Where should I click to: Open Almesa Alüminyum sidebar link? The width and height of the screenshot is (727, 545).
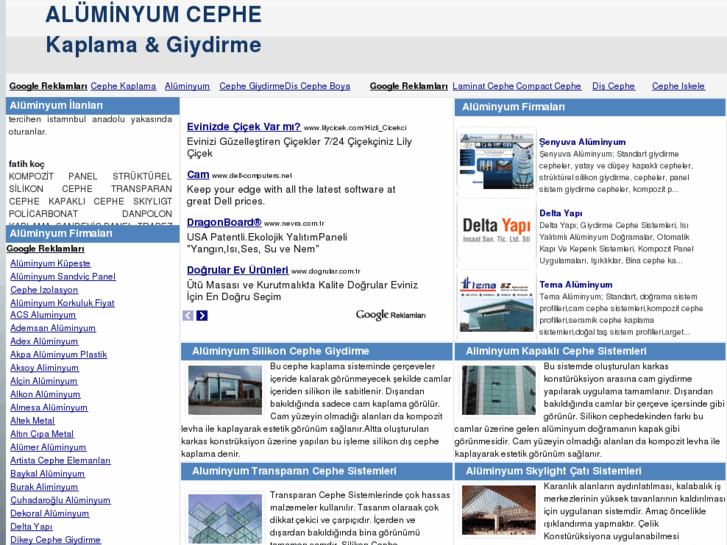point(49,407)
